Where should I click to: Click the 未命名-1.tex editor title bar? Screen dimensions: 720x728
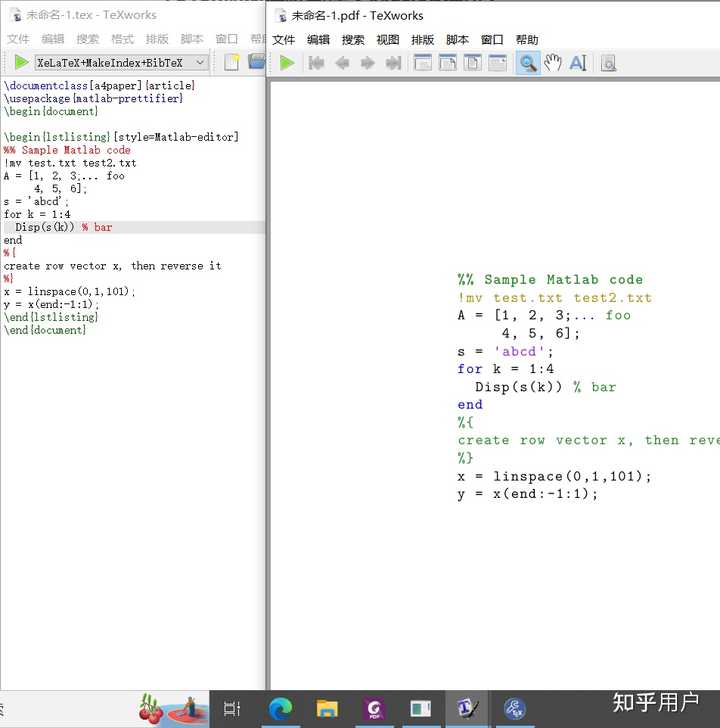tap(132, 15)
